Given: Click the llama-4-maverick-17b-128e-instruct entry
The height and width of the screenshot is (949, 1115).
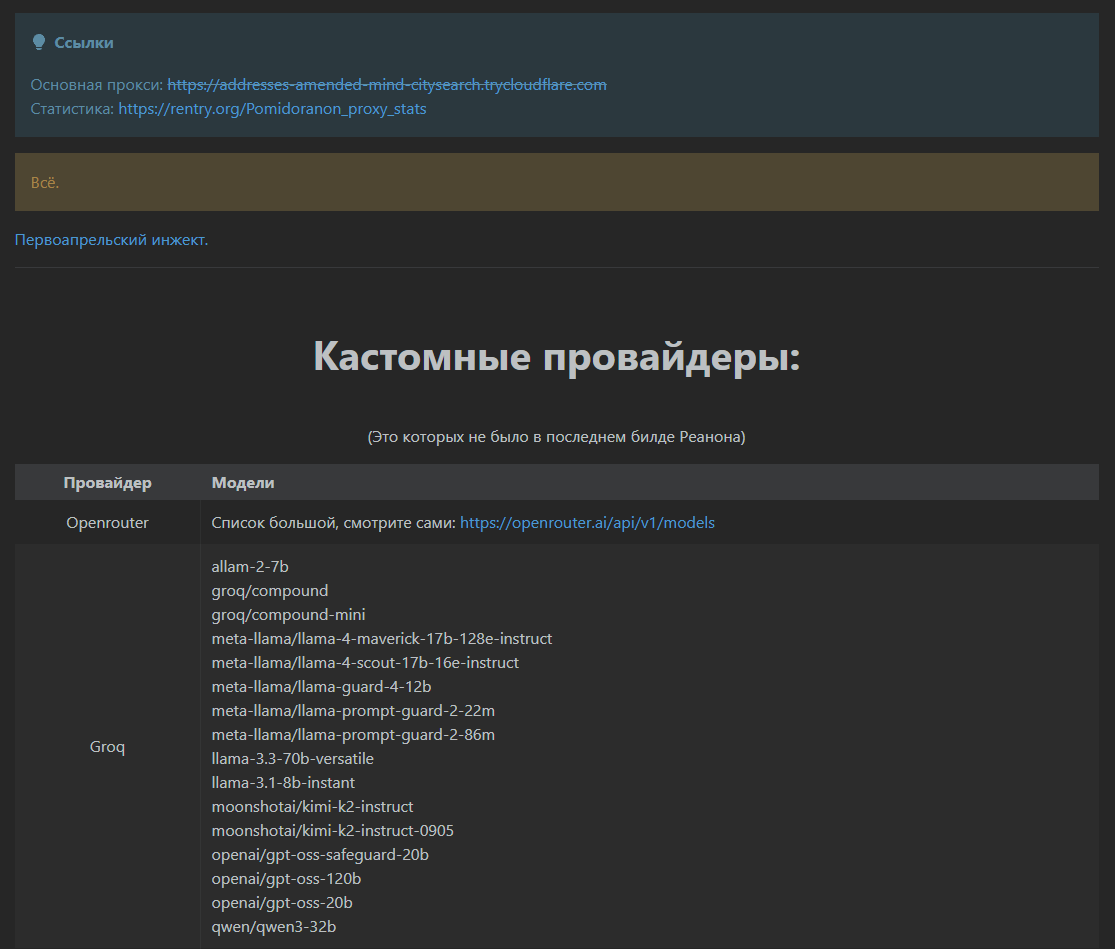Looking at the screenshot, I should (381, 638).
